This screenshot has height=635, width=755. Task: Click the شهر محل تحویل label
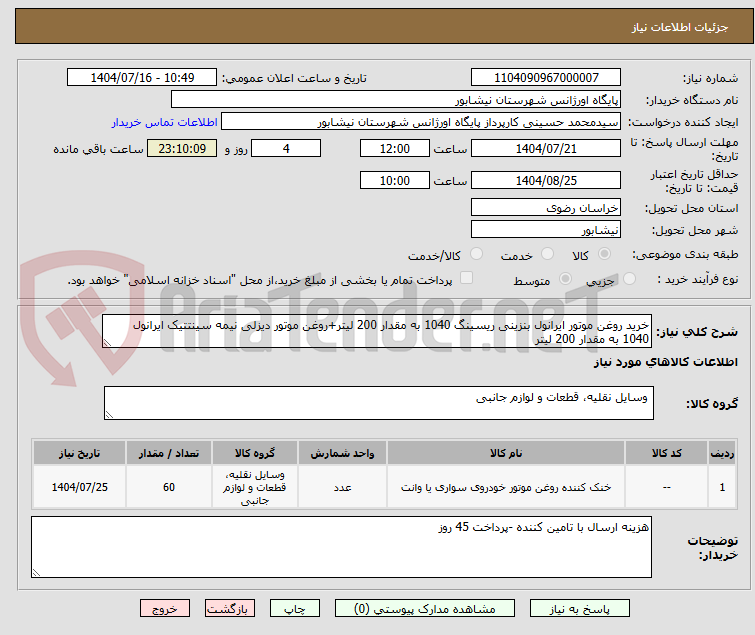[x=695, y=231]
